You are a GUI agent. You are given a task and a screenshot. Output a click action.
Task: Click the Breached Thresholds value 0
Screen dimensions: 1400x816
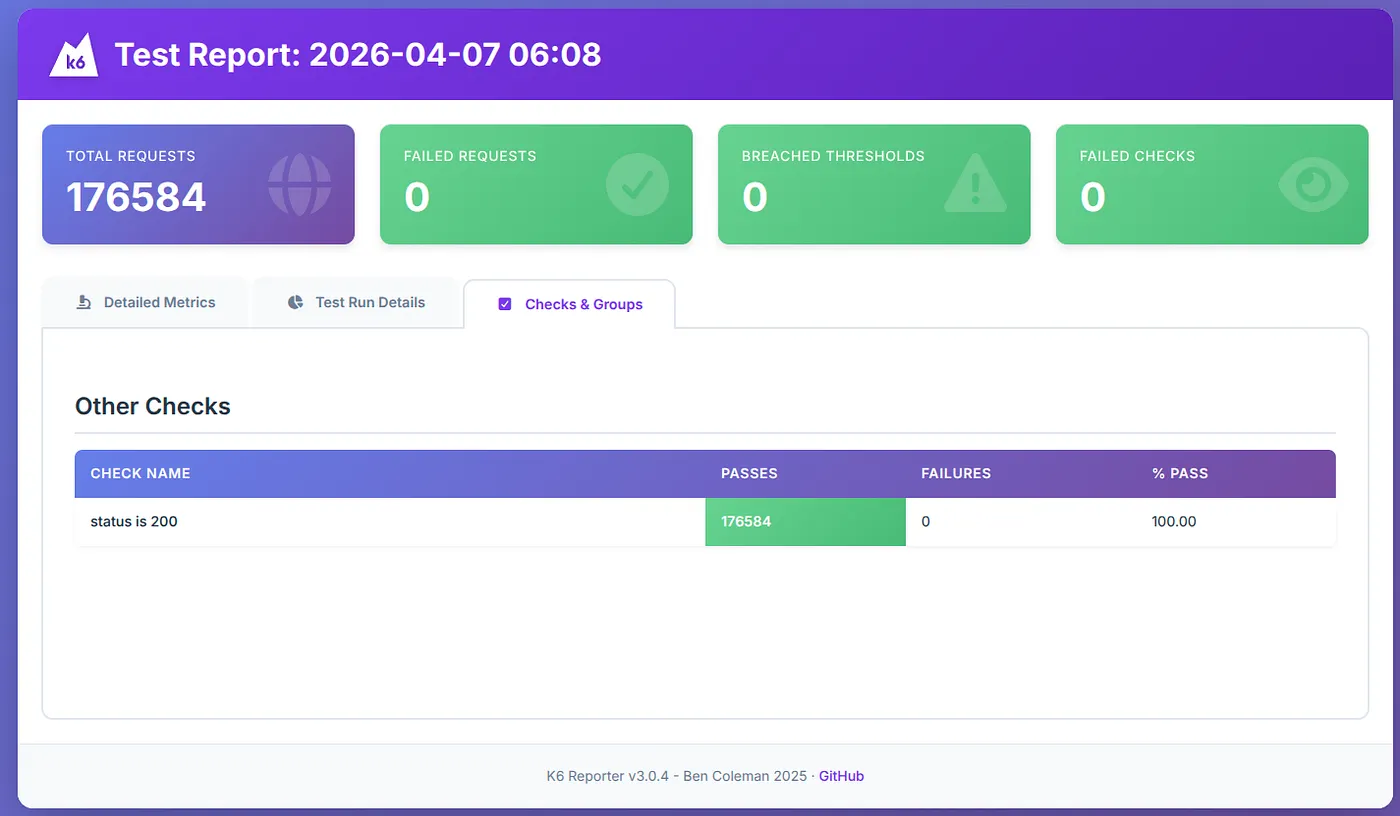[x=755, y=197]
